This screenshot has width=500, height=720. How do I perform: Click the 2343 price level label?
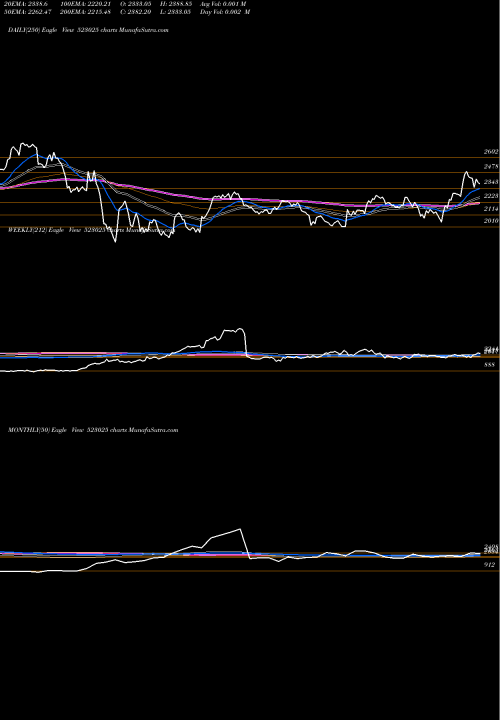point(491,182)
